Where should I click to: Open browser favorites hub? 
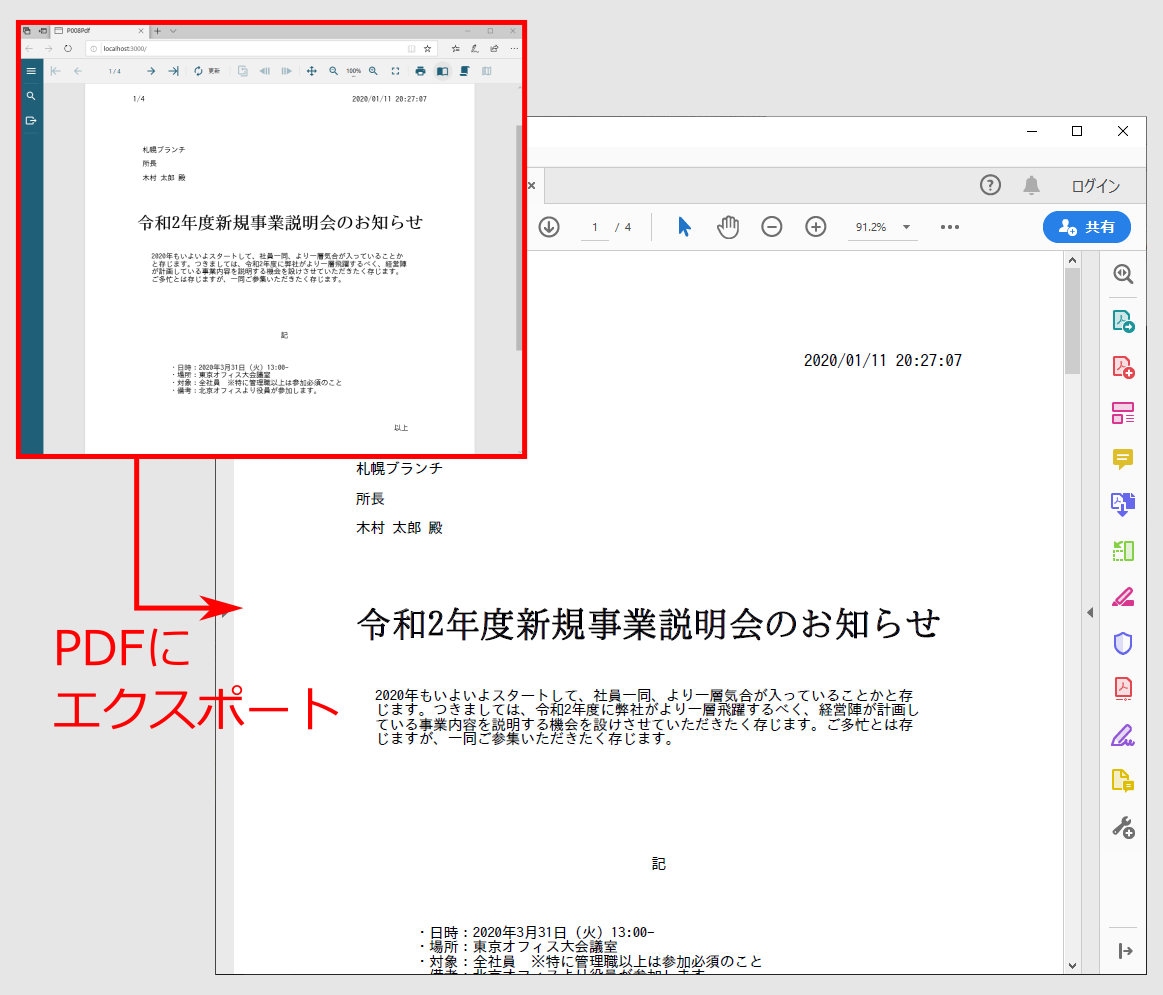click(455, 48)
